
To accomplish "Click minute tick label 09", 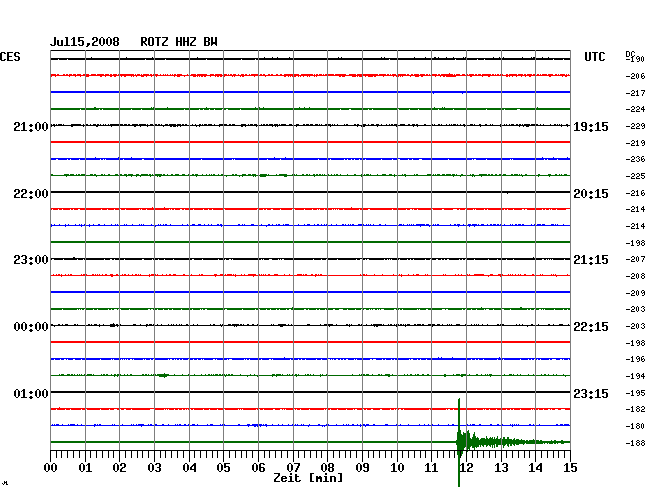I will 362,468.
